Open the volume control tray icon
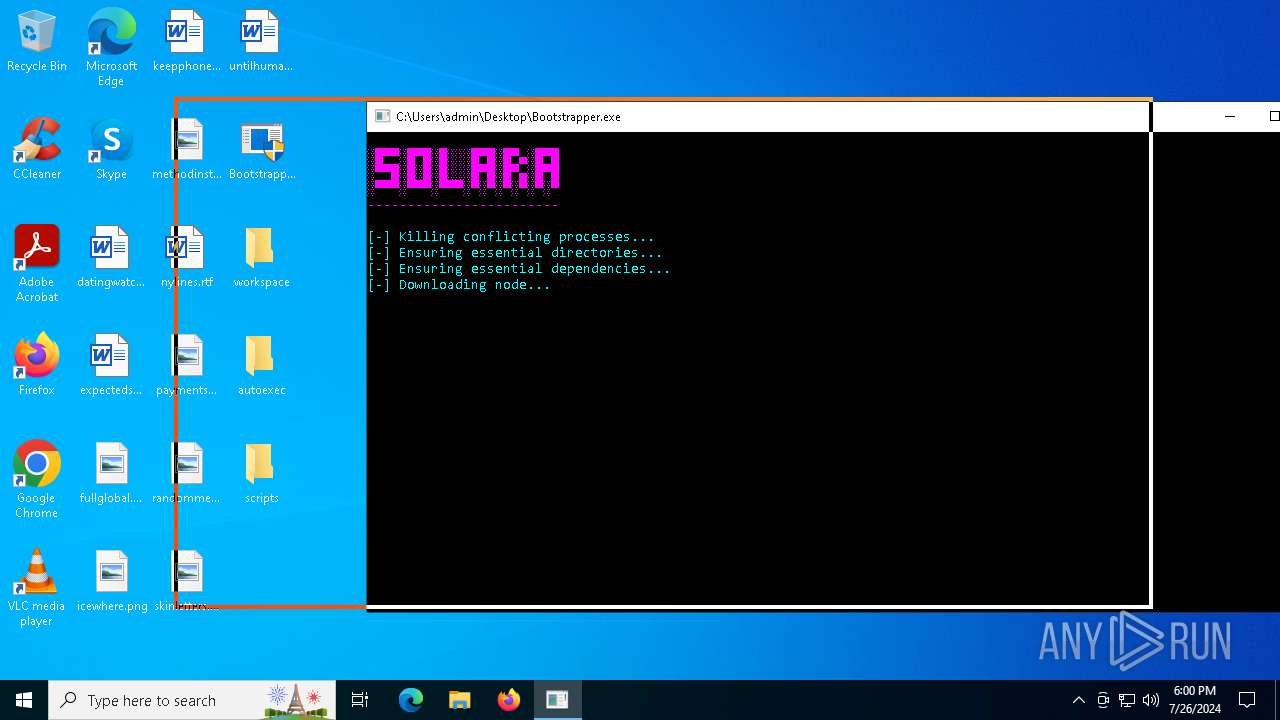 tap(1151, 700)
